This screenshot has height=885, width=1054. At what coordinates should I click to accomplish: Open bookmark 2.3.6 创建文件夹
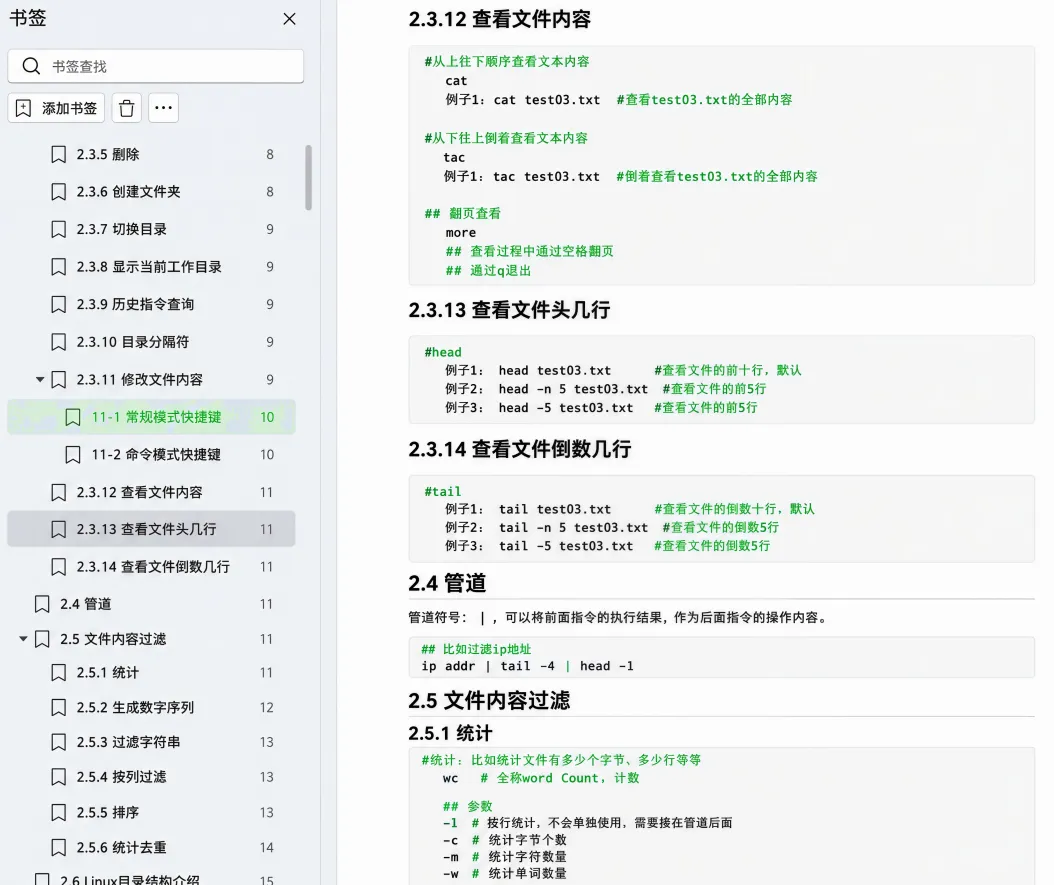click(152, 192)
